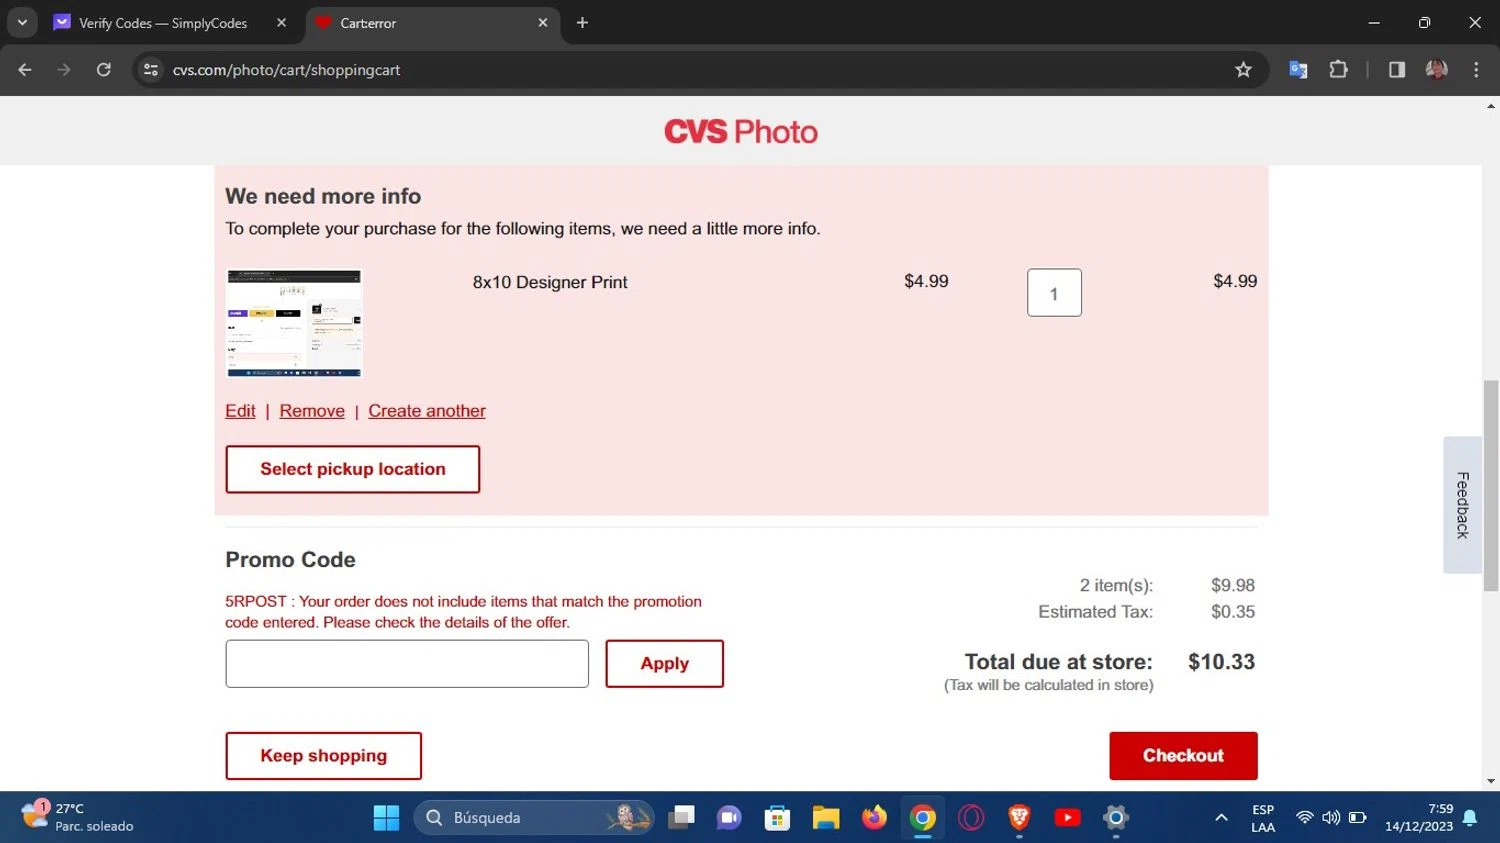Open the Feedback side tab
This screenshot has width=1500, height=843.
pyautogui.click(x=1462, y=505)
